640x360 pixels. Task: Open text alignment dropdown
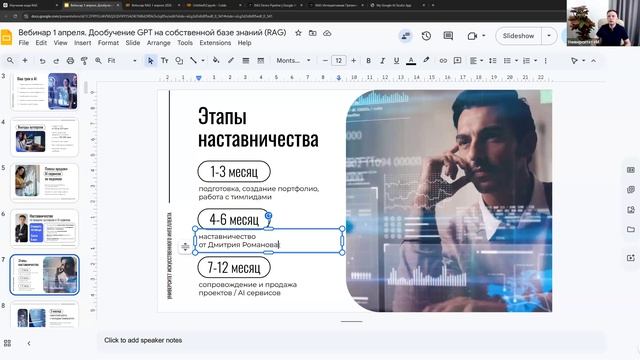476,60
